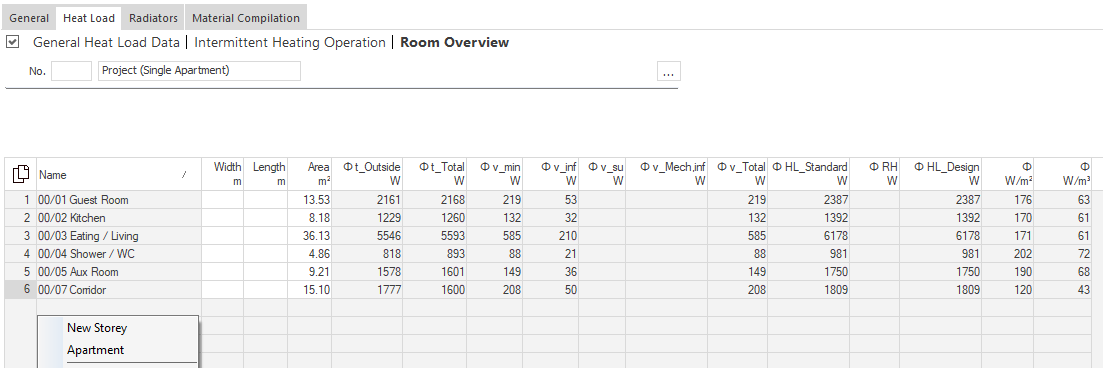Click the Φ v_su column header

[x=602, y=174]
